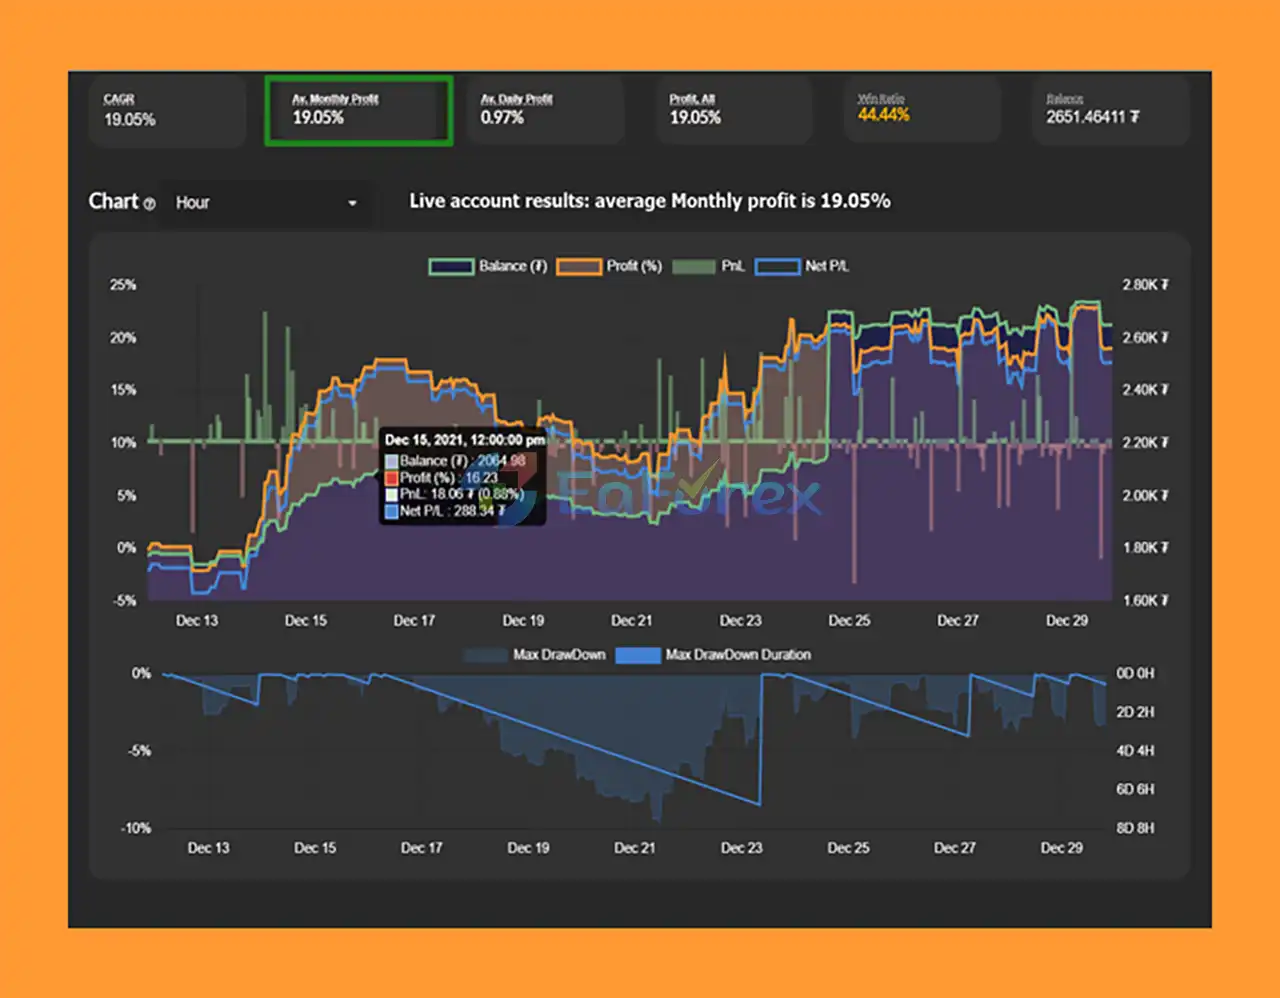Open the Win Ratio stat card
Screen dimensions: 1280x998
pyautogui.click(x=922, y=111)
